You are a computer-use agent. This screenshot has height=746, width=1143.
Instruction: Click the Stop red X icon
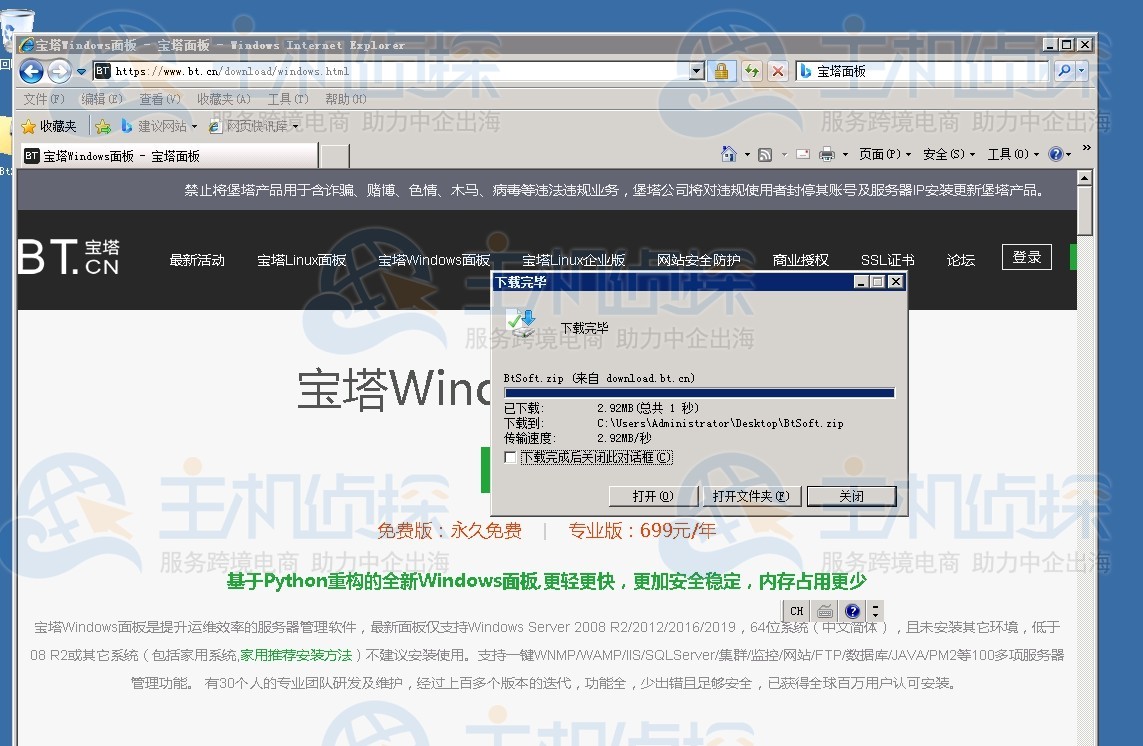(x=778, y=71)
